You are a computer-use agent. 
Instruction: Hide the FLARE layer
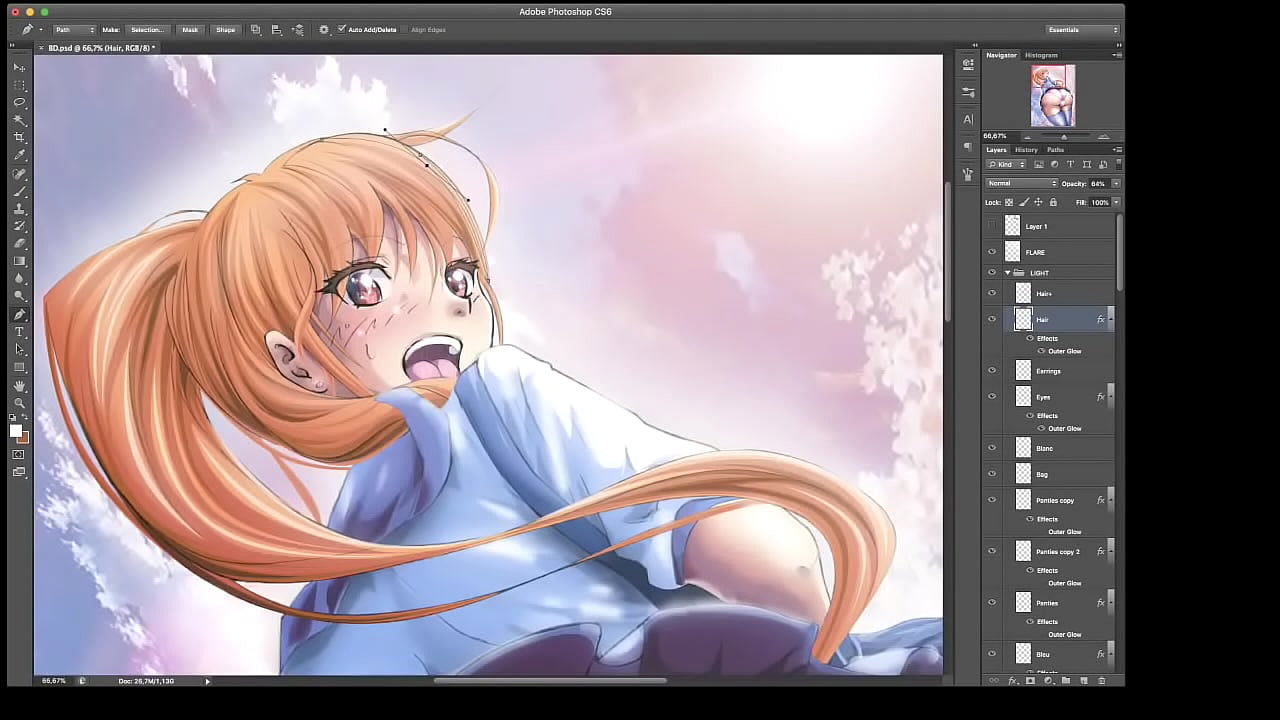pyautogui.click(x=992, y=252)
